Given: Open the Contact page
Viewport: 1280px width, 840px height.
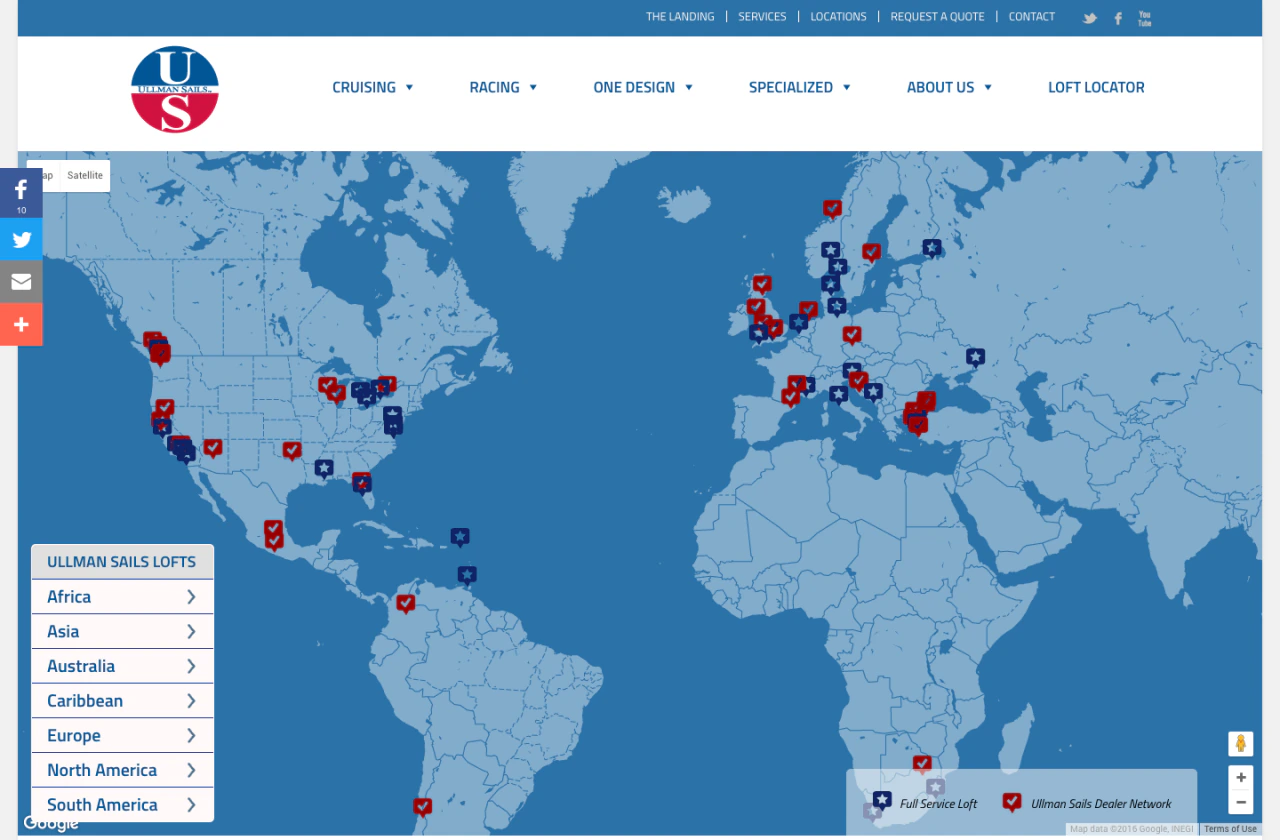Looking at the screenshot, I should point(1032,17).
